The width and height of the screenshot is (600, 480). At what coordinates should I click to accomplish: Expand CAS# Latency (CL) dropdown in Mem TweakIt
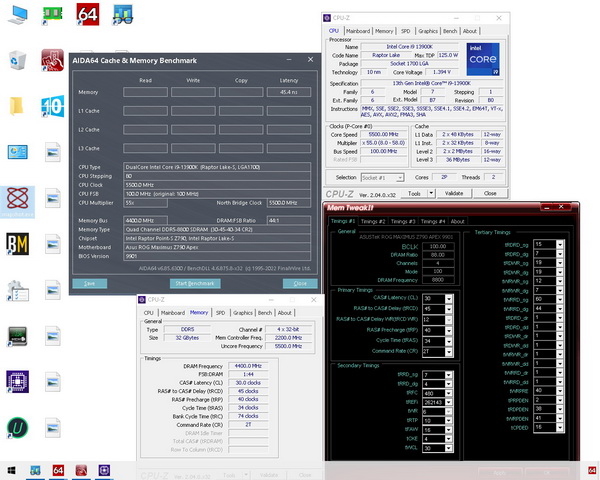pyautogui.click(x=448, y=299)
